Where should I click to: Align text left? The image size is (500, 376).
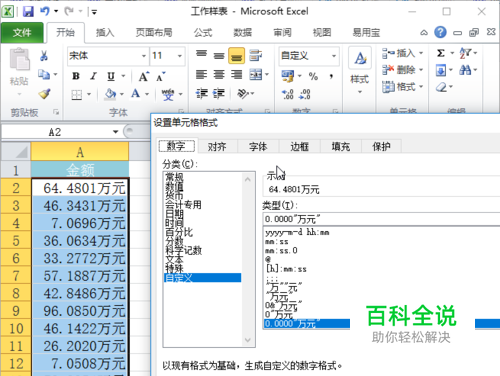coord(201,75)
